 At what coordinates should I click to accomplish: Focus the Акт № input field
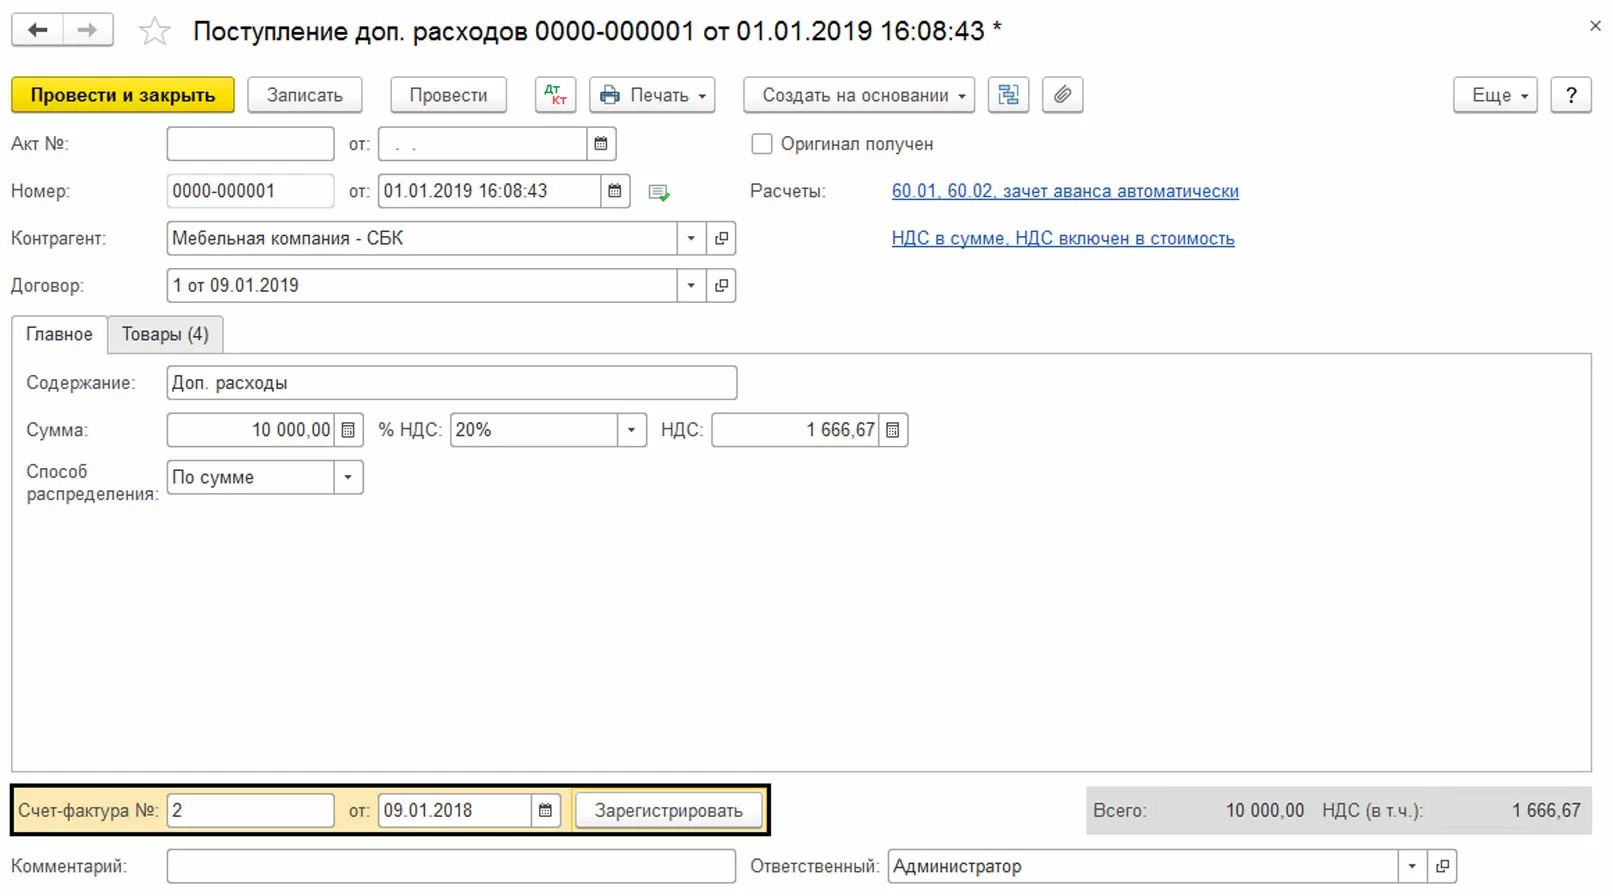click(250, 144)
